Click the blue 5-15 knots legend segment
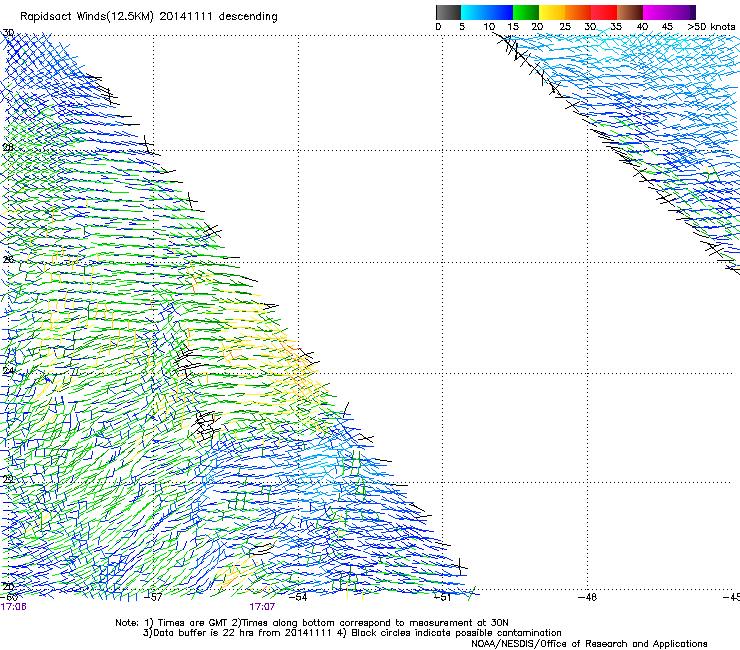Screen dimensions: 740x650 487,12
